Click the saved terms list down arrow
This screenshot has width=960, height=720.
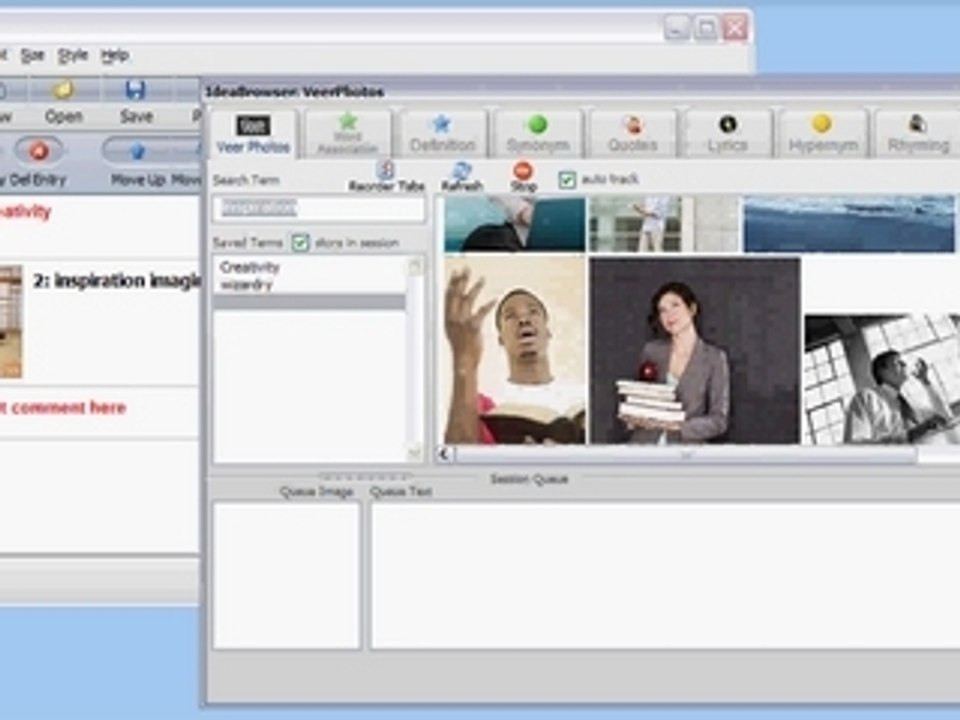click(414, 453)
